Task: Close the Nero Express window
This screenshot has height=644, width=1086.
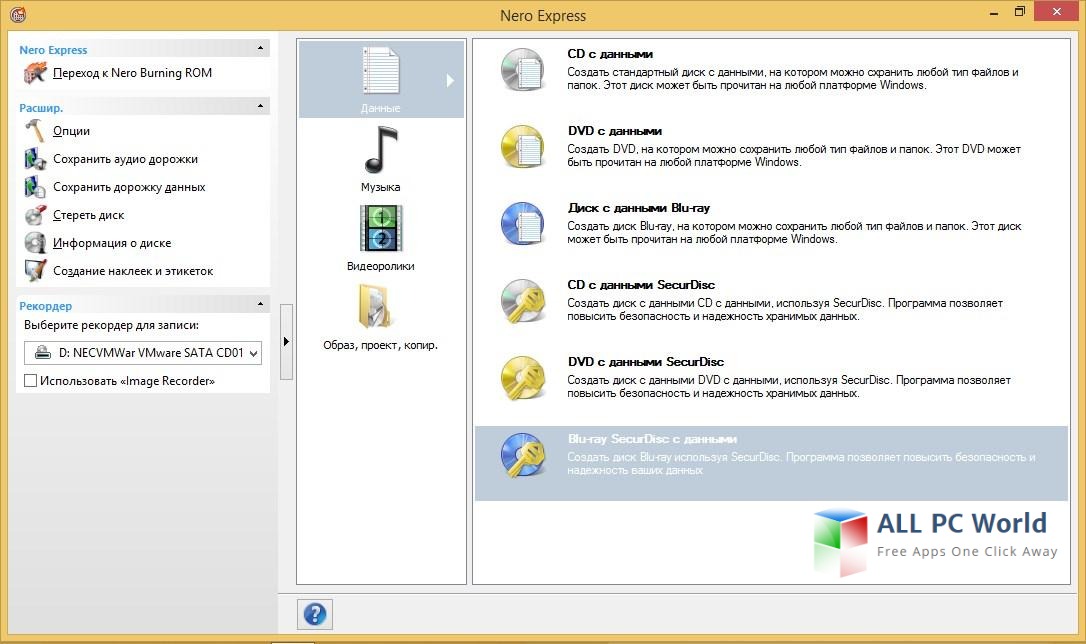Action: [x=1057, y=11]
